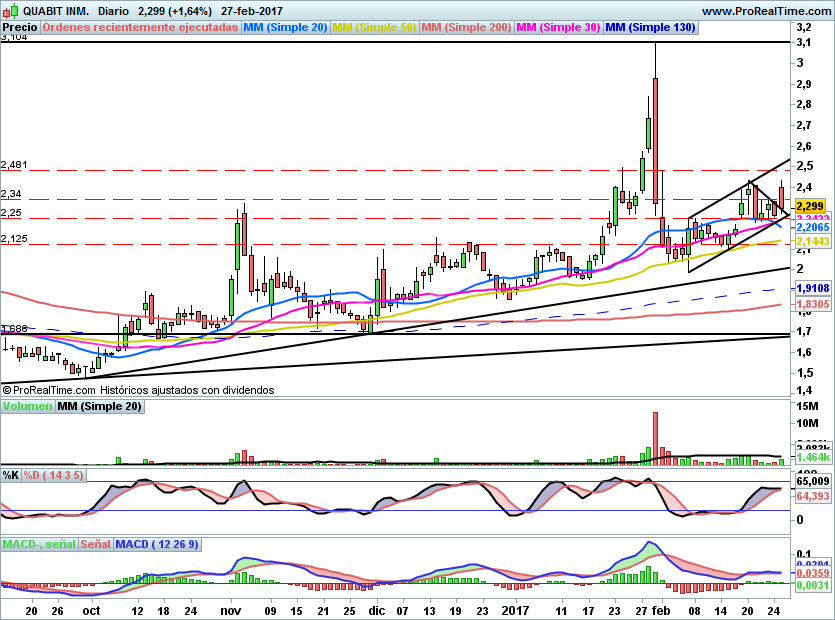This screenshot has height=620, width=835.
Task: Click the 2,481 resistance level label
Action: click(x=14, y=165)
